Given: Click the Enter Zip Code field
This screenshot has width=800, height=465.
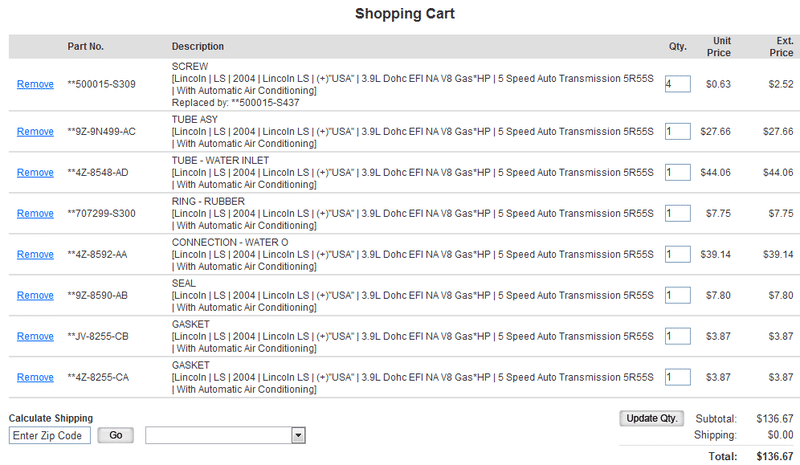Looking at the screenshot, I should point(49,435).
